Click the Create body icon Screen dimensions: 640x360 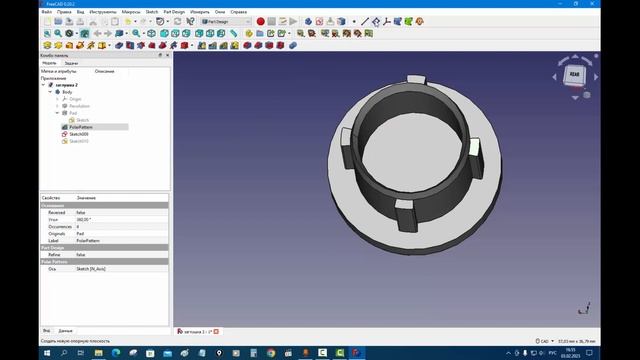[308, 22]
